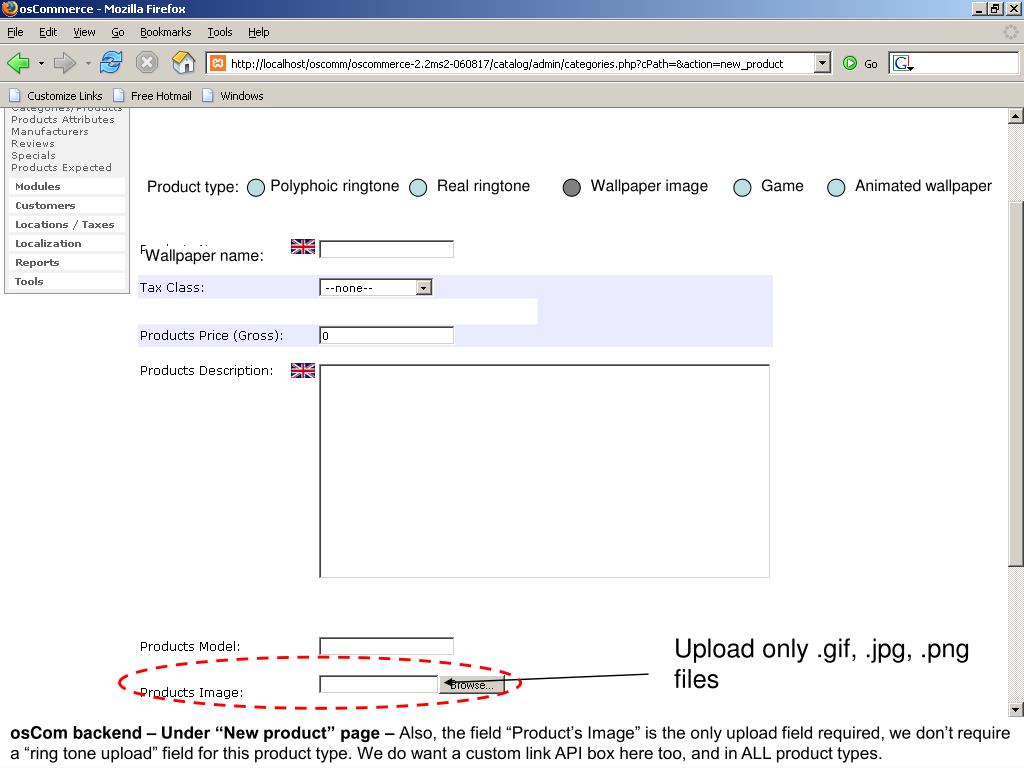Click the Products Model input field
Screen dimensions: 1024x768
pyautogui.click(x=387, y=646)
